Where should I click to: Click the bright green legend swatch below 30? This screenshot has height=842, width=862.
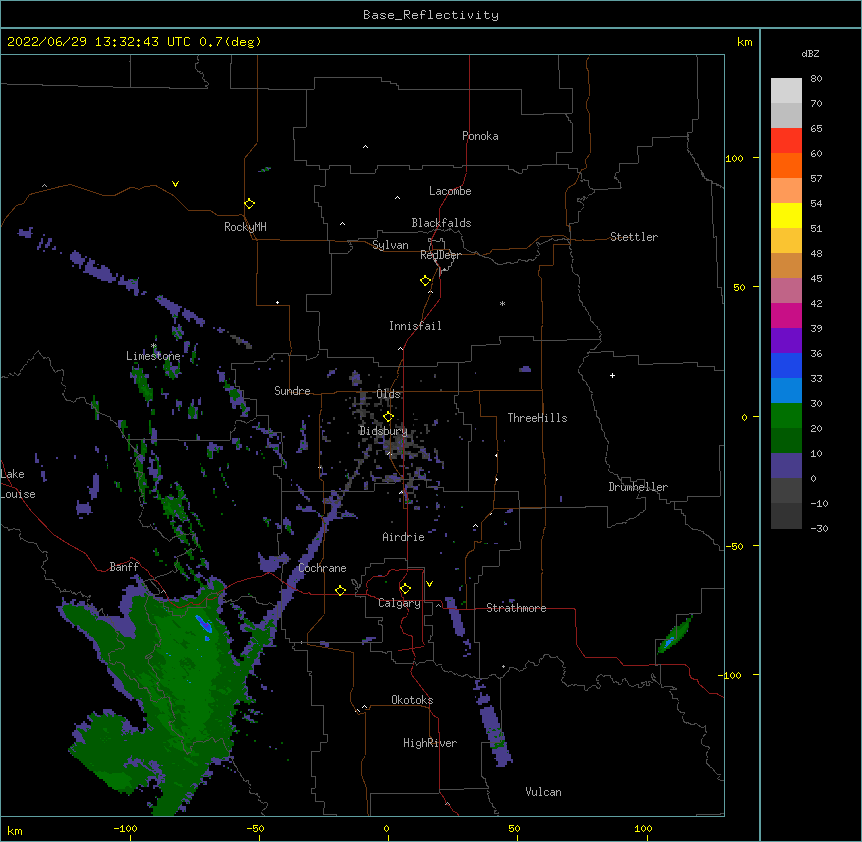pos(786,416)
